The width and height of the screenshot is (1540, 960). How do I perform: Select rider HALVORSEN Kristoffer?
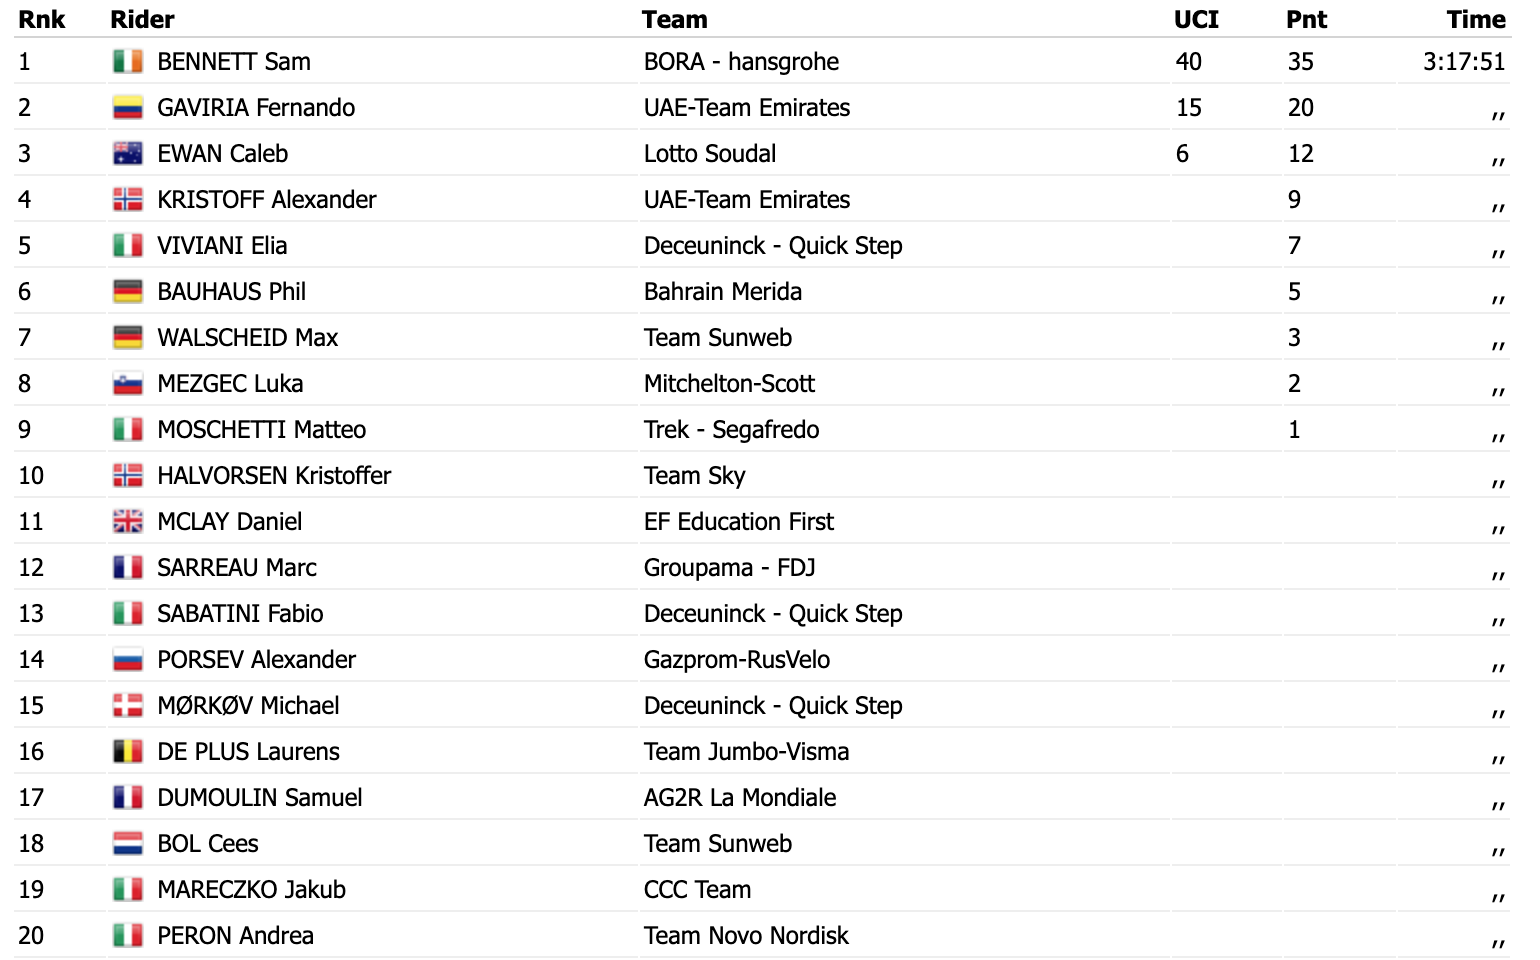(x=274, y=476)
